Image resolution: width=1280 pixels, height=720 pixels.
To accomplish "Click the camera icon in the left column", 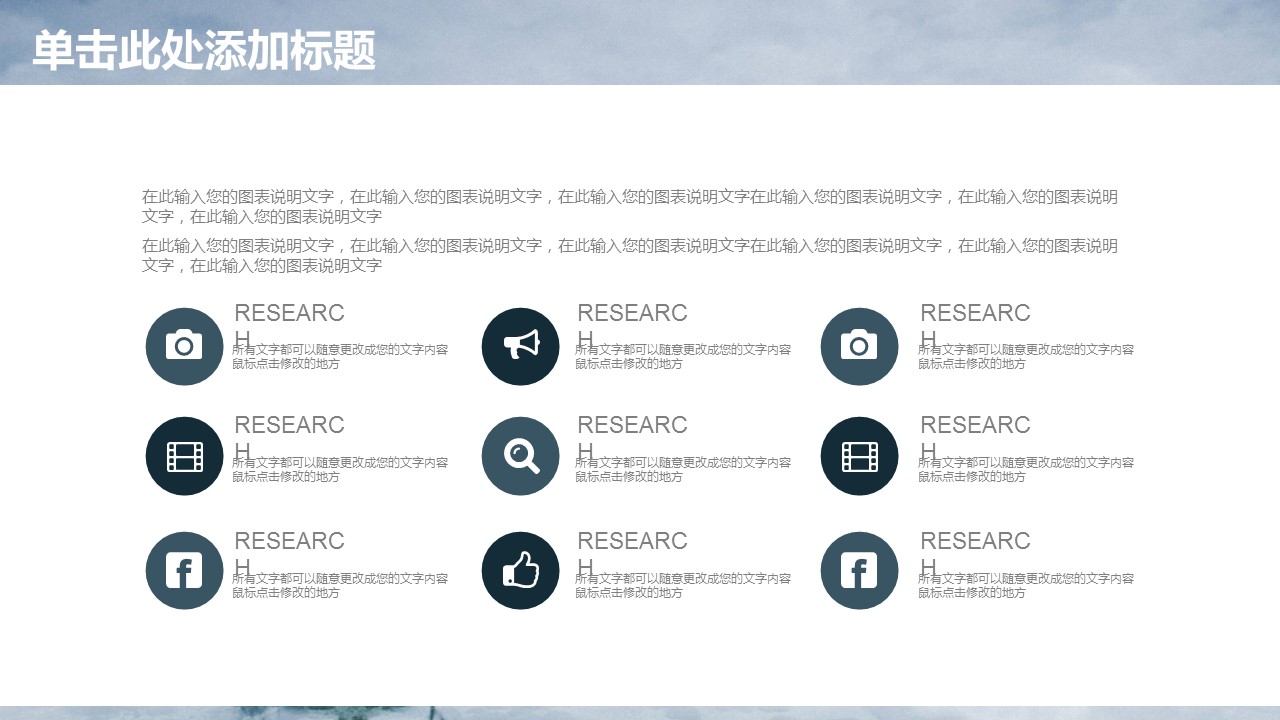I will [x=184, y=346].
